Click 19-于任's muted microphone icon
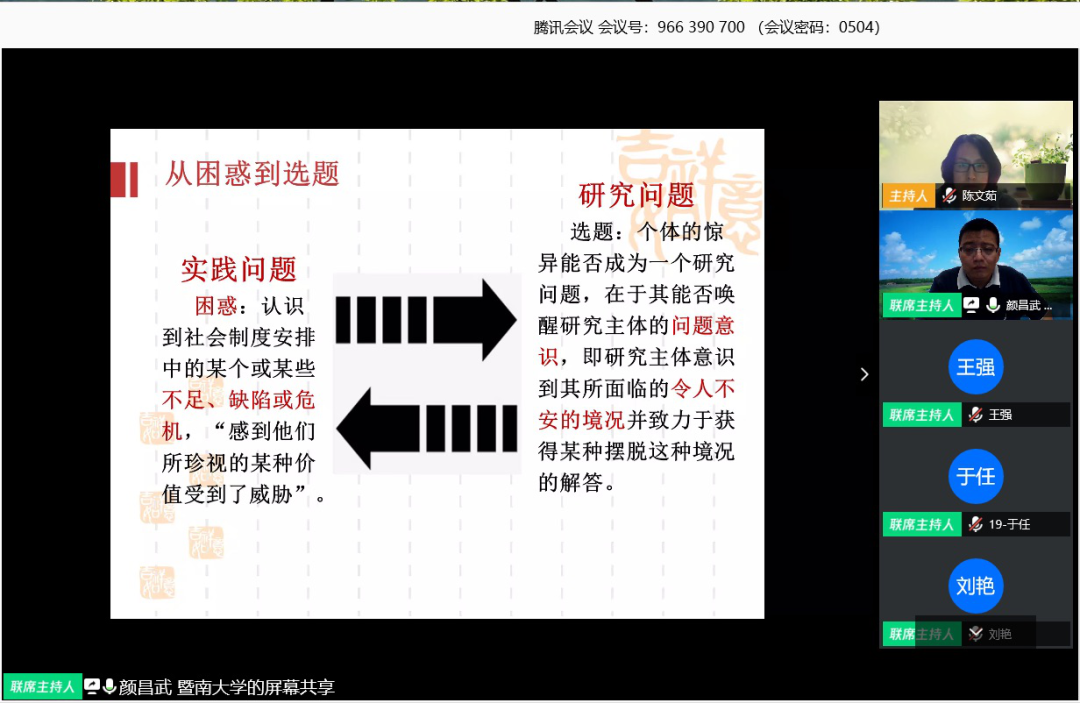Viewport: 1080px width, 703px height. click(975, 524)
